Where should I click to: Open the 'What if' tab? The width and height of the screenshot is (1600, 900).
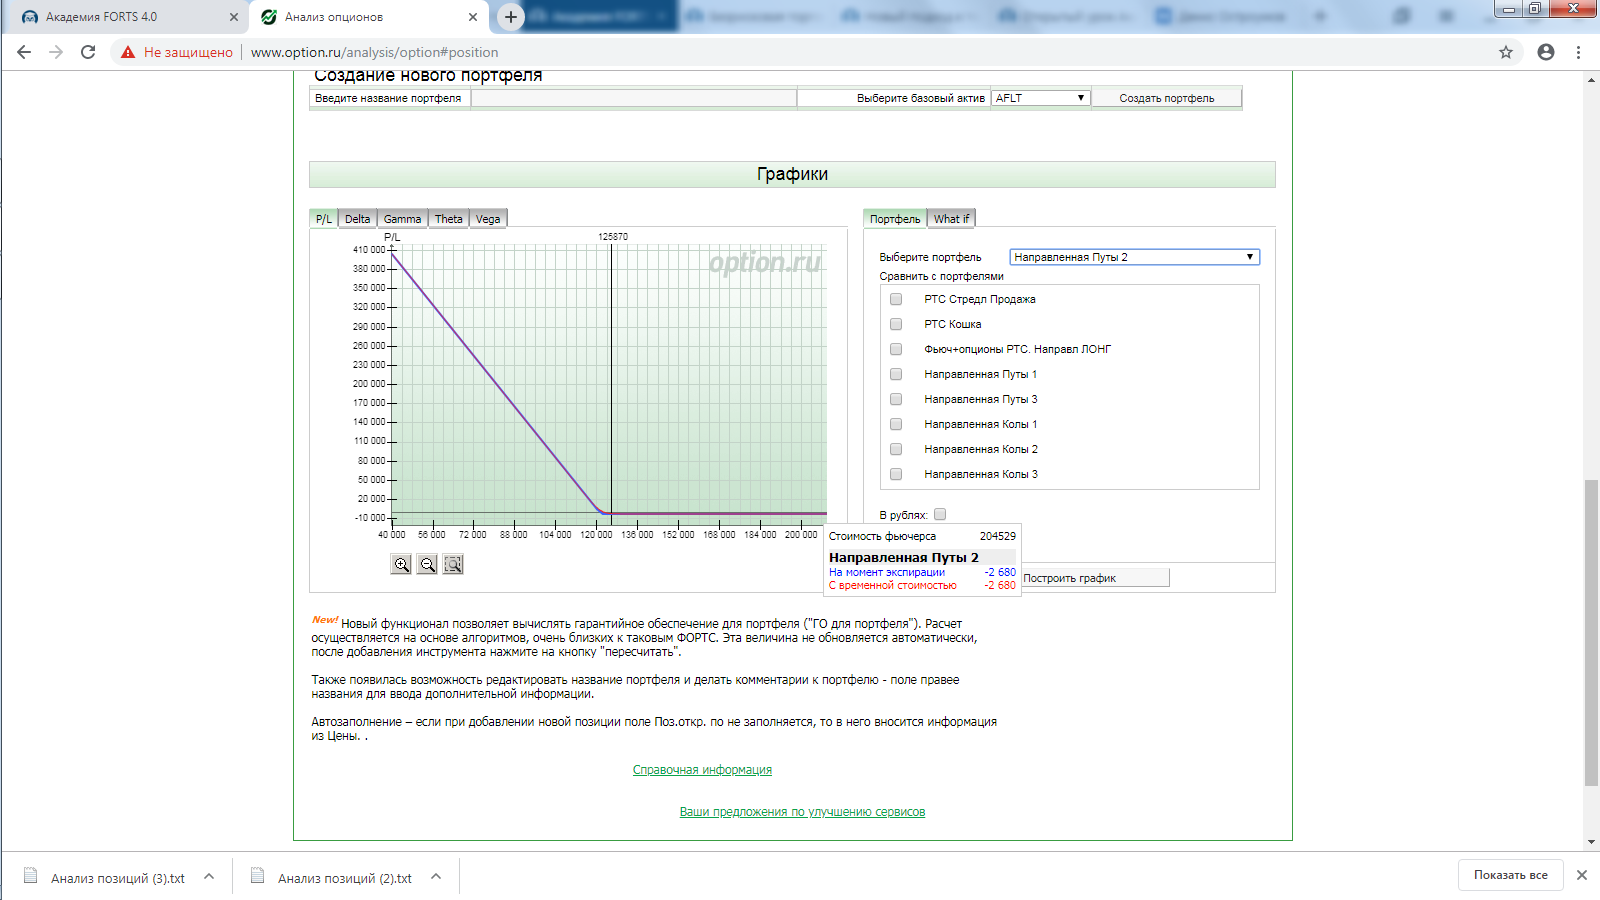(x=952, y=219)
